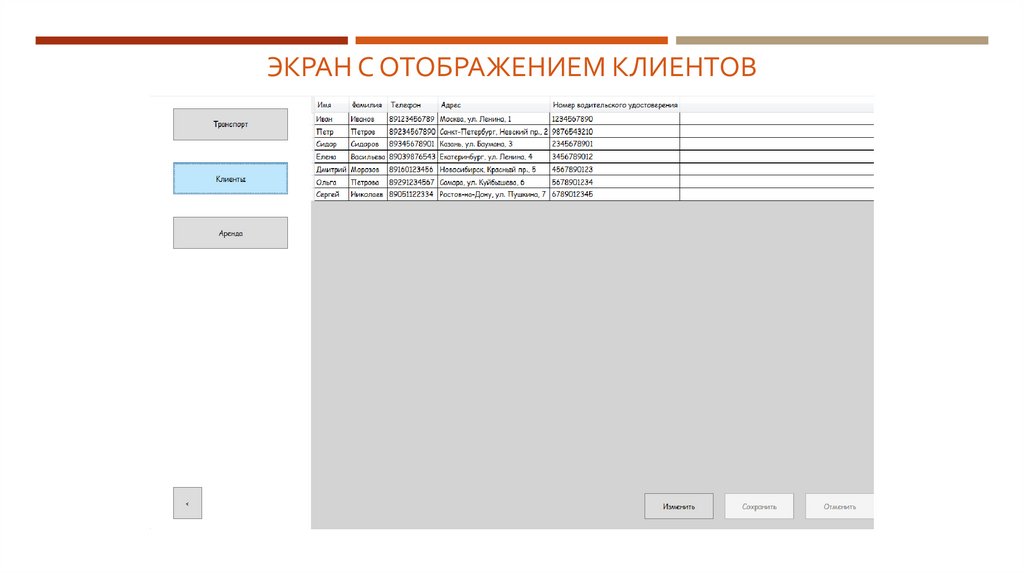The width and height of the screenshot is (1024, 574).
Task: Click address Новосибирск, Красный пр., 5
Action: tap(493, 169)
